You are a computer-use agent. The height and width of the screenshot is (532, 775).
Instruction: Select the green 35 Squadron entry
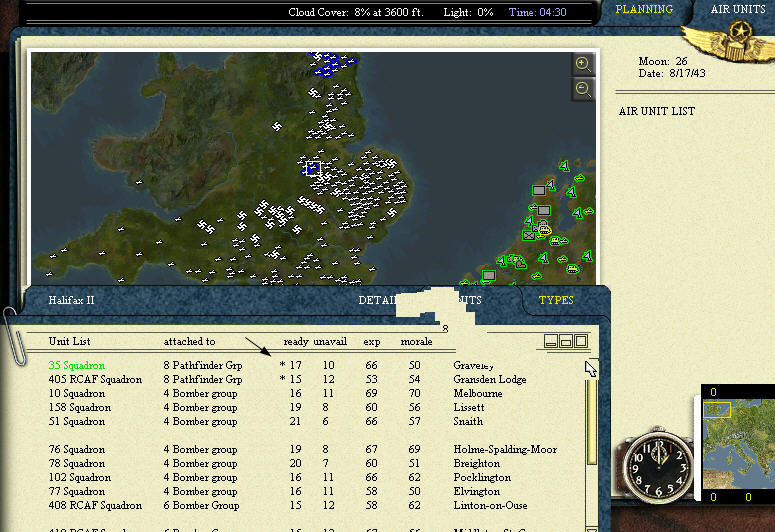(77, 365)
